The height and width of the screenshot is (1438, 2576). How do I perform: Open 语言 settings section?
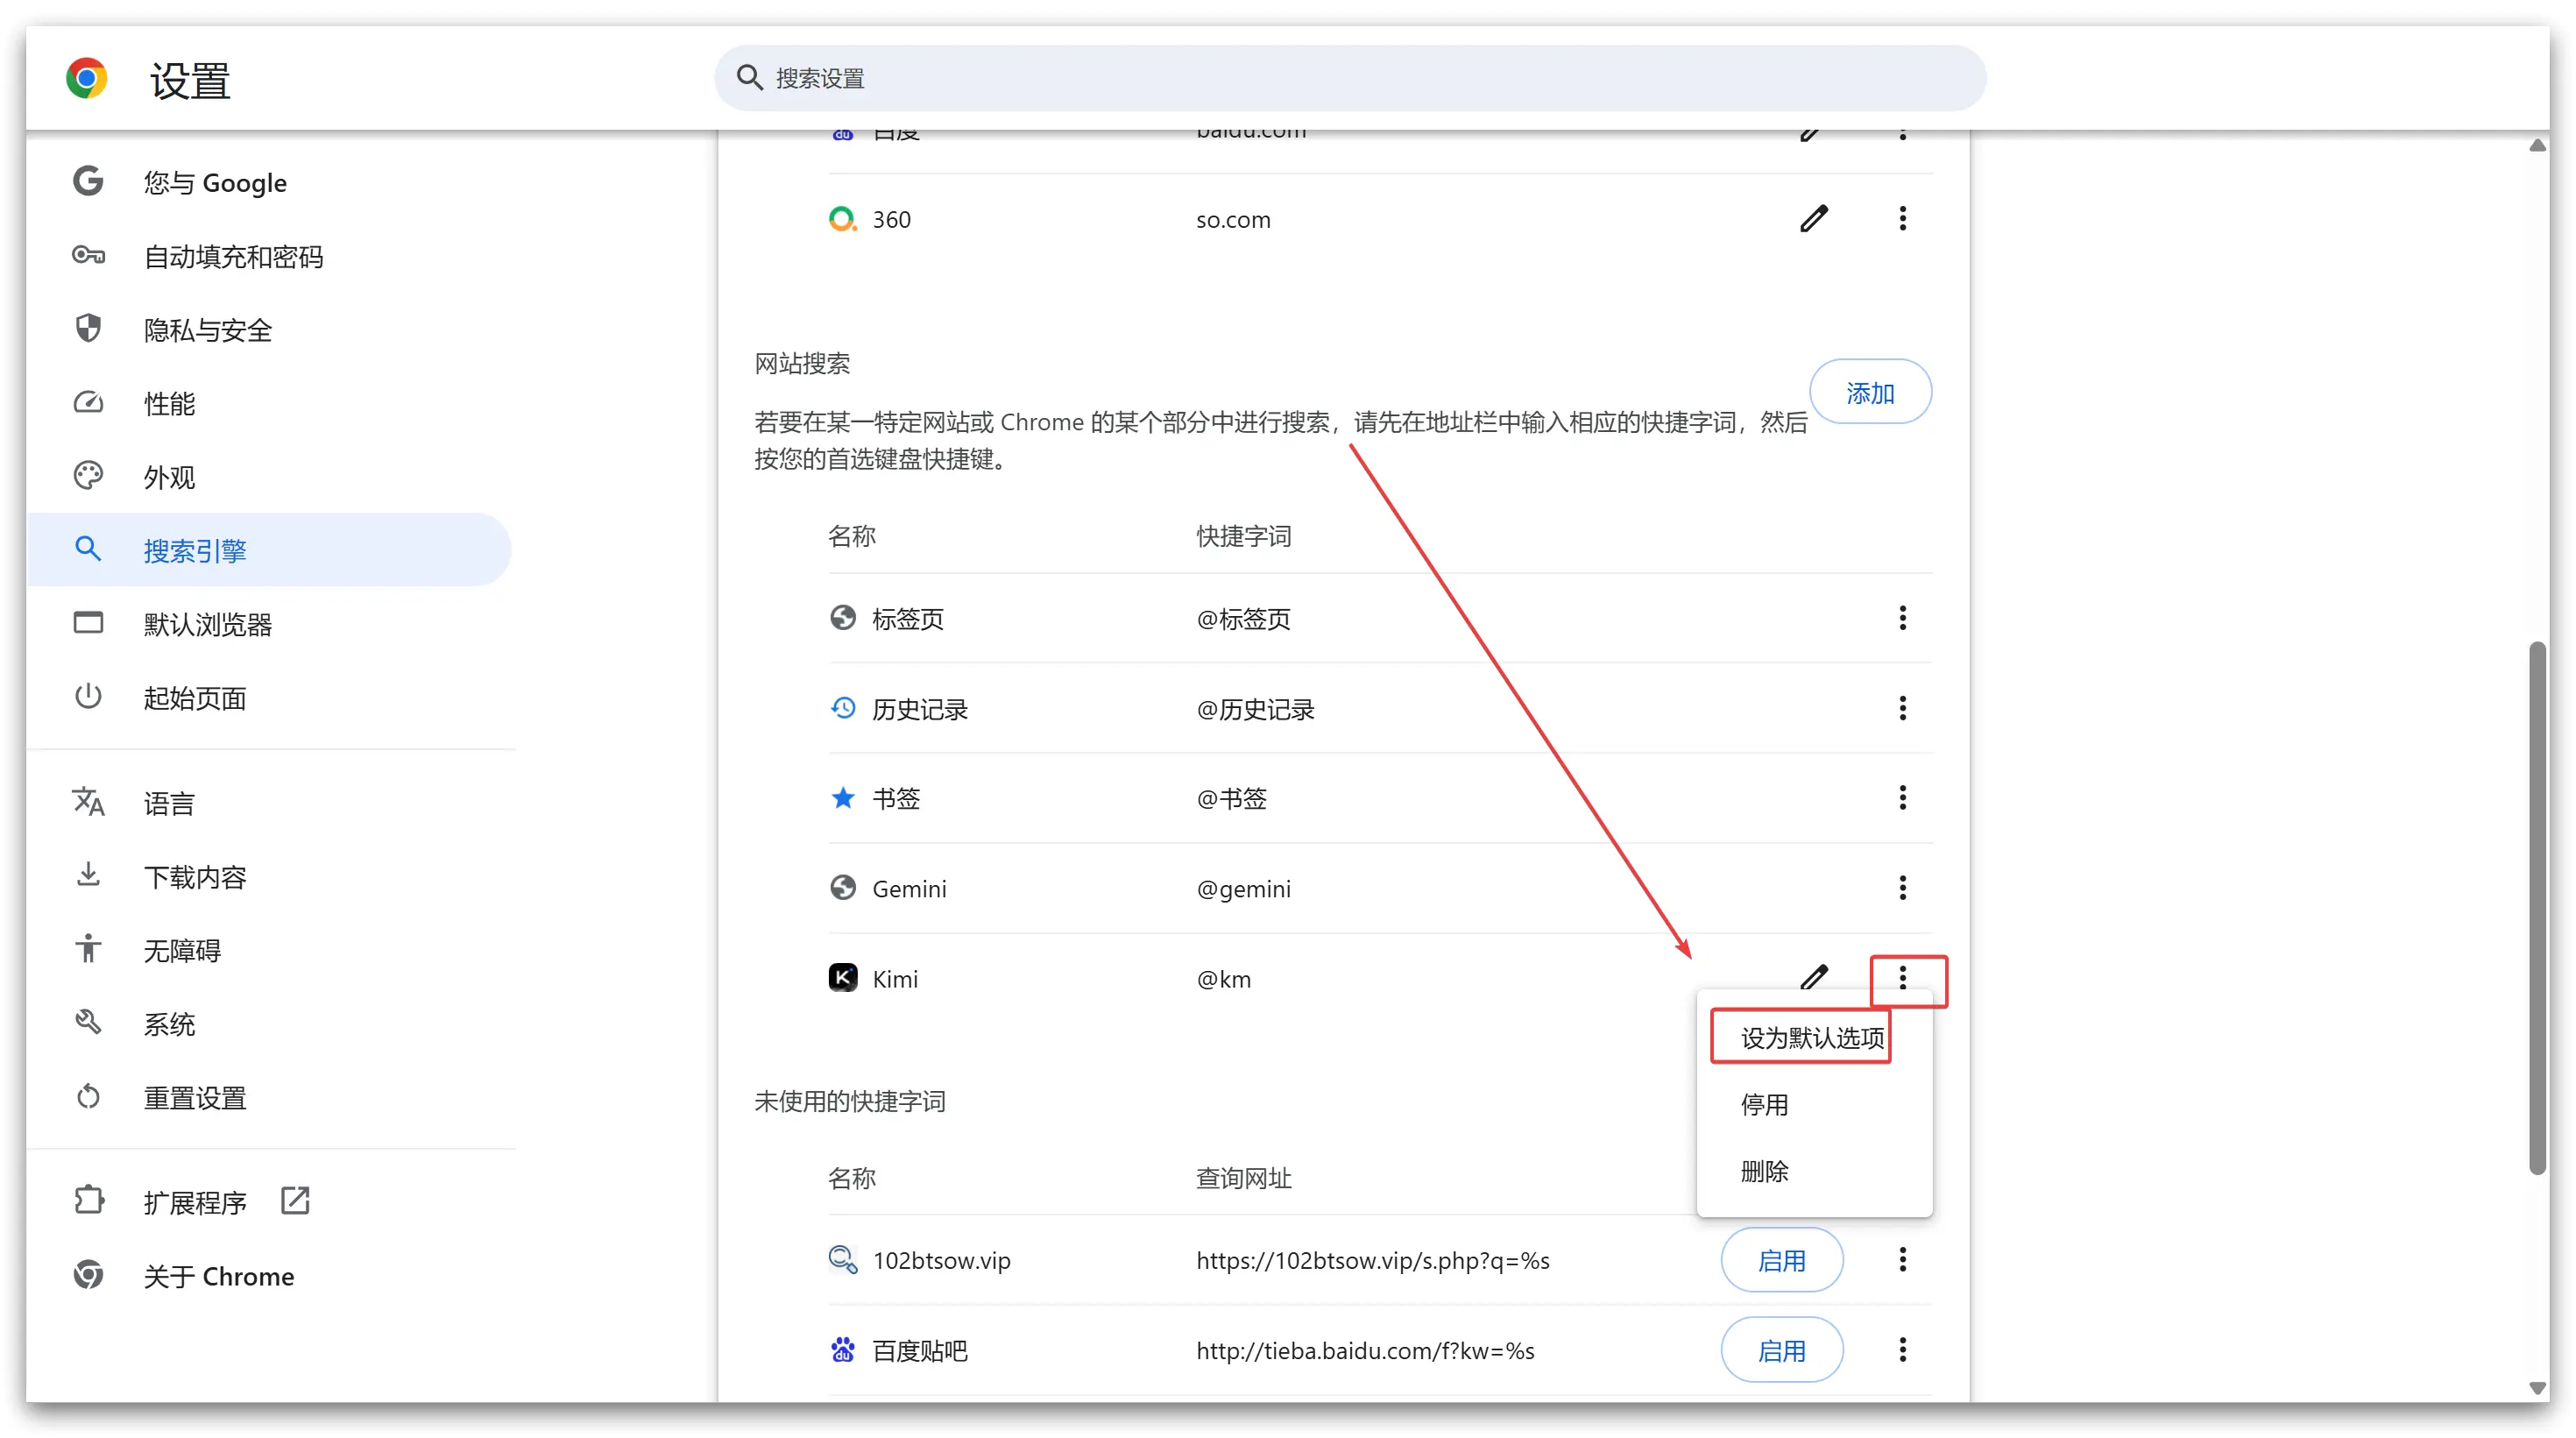270,802
